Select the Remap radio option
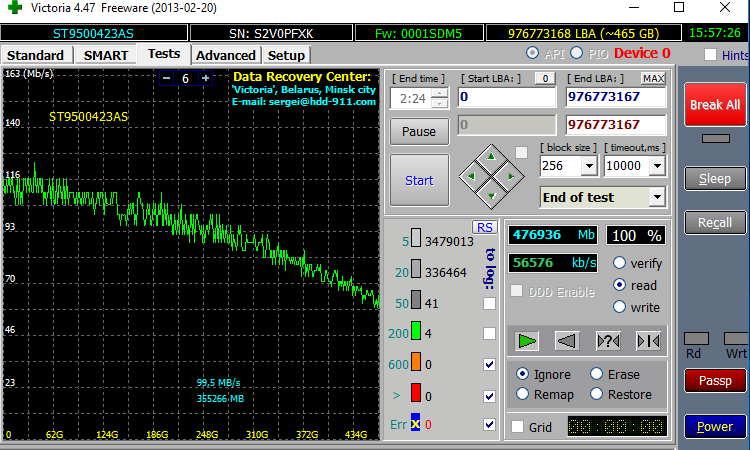The image size is (750, 450). tap(523, 394)
